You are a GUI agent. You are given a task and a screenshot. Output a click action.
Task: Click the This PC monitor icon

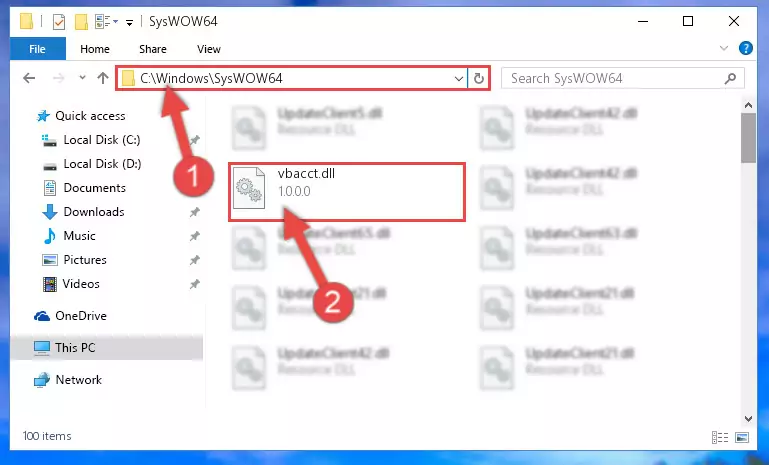[42, 348]
